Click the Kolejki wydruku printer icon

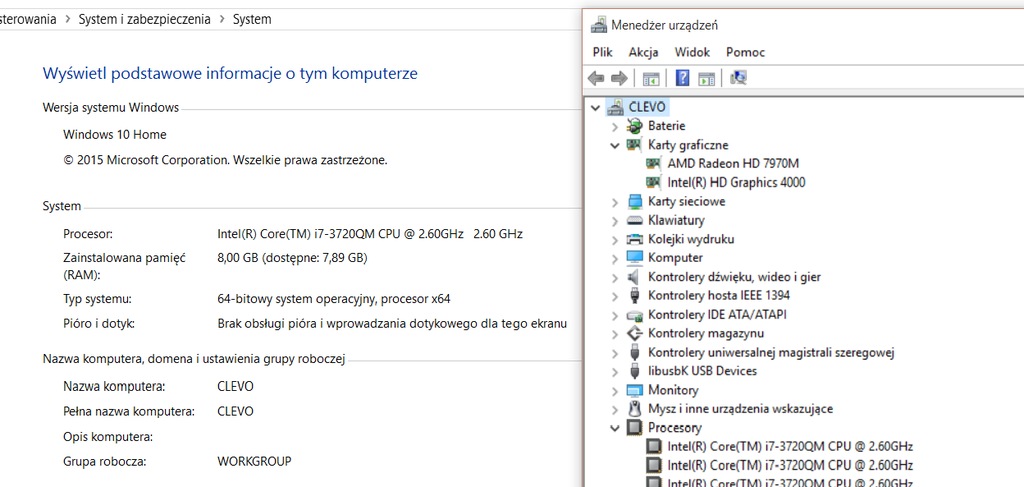(634, 239)
